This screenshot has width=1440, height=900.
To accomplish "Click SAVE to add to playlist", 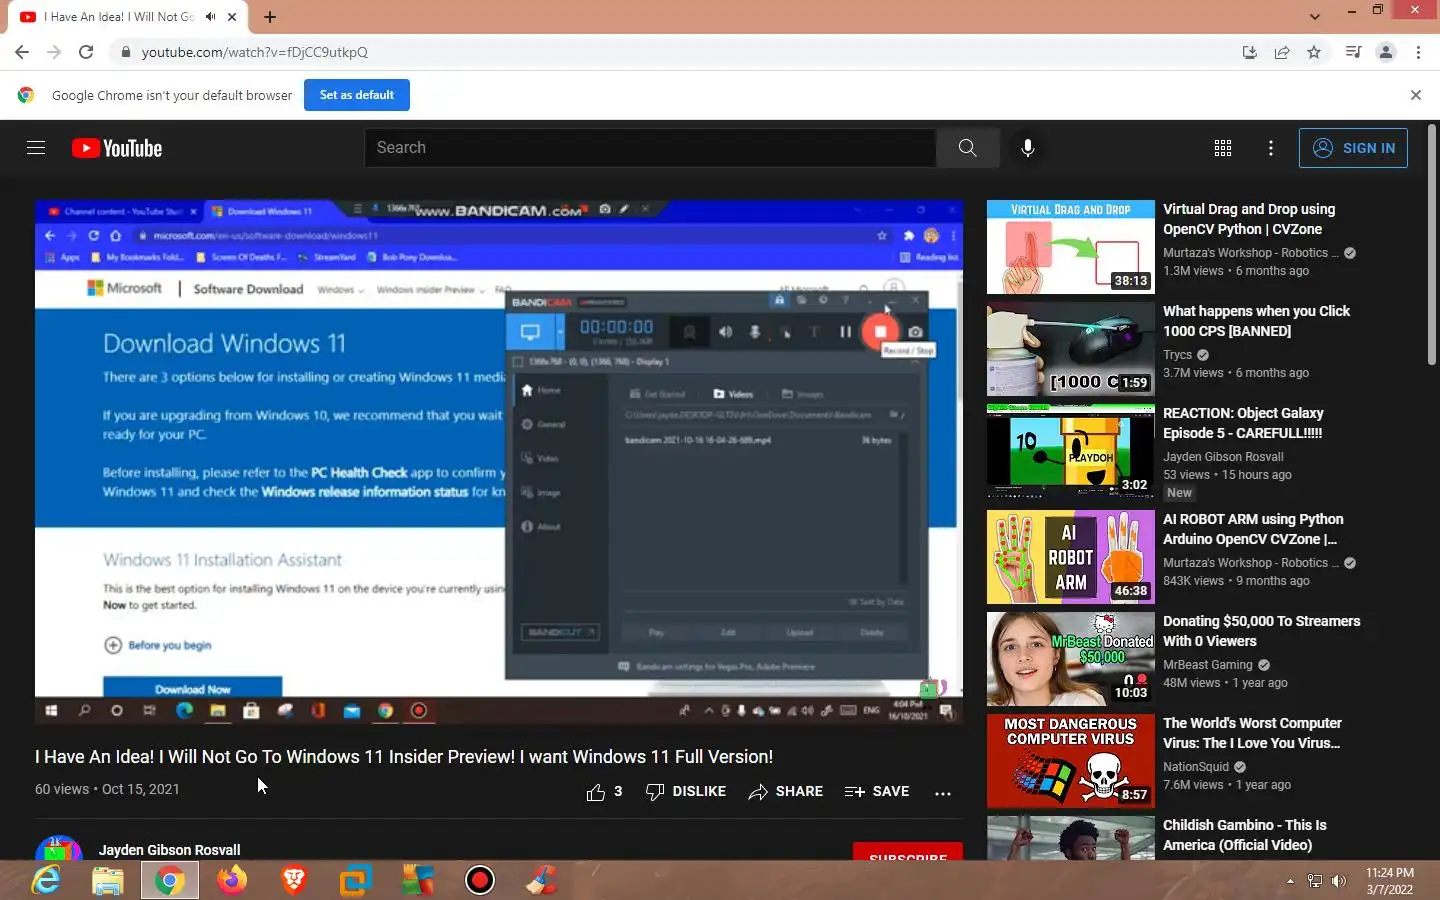I will 877,792.
